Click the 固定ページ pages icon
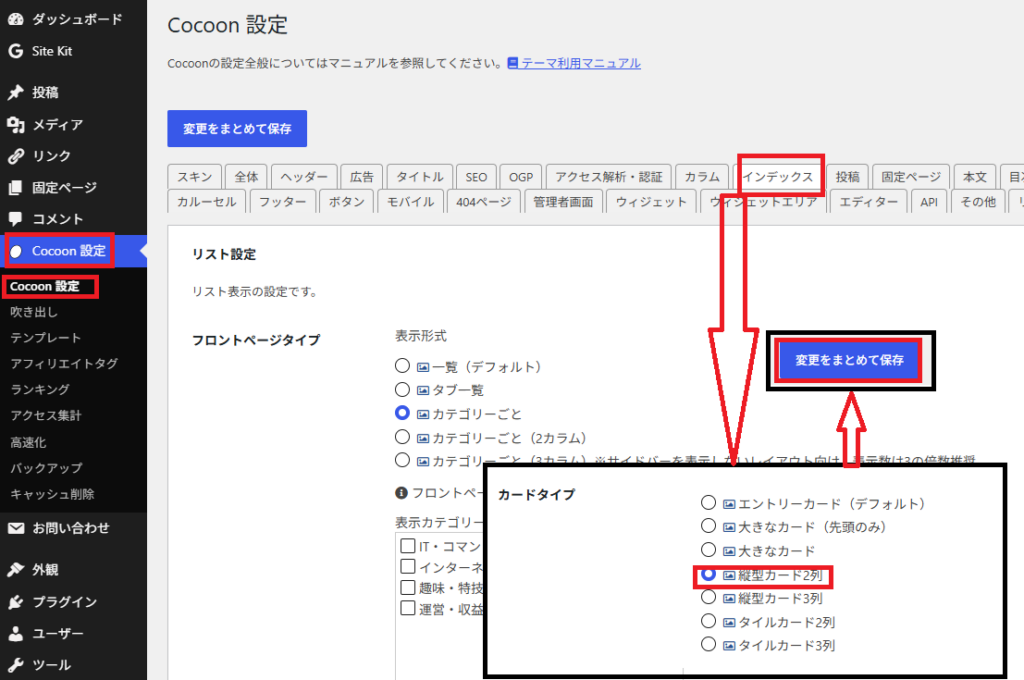Screen dimensions: 1024x680 tap(16, 188)
